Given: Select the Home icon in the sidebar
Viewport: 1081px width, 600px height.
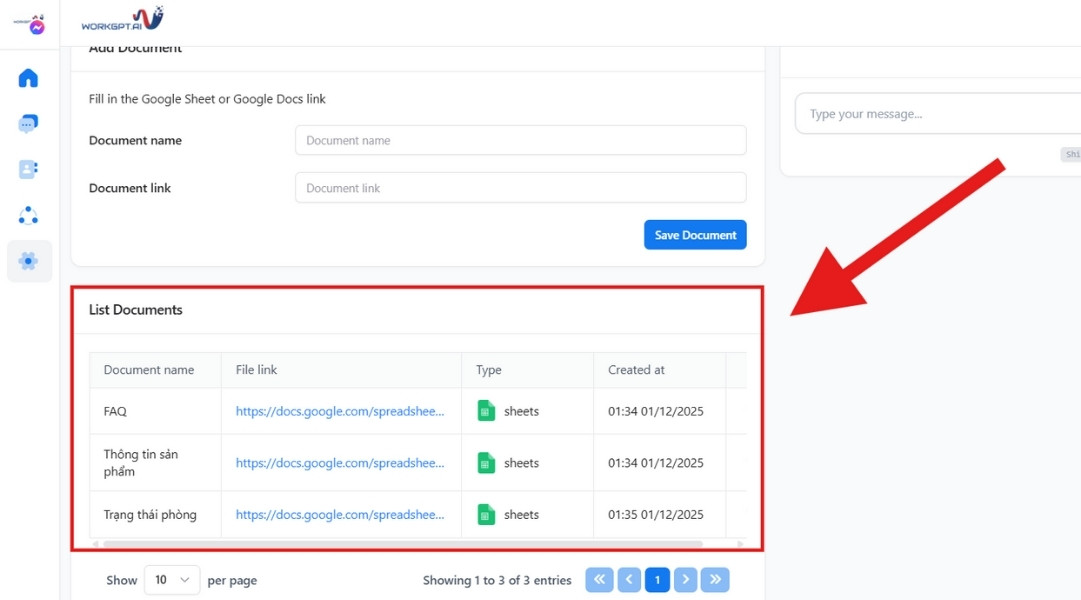Looking at the screenshot, I should (28, 77).
